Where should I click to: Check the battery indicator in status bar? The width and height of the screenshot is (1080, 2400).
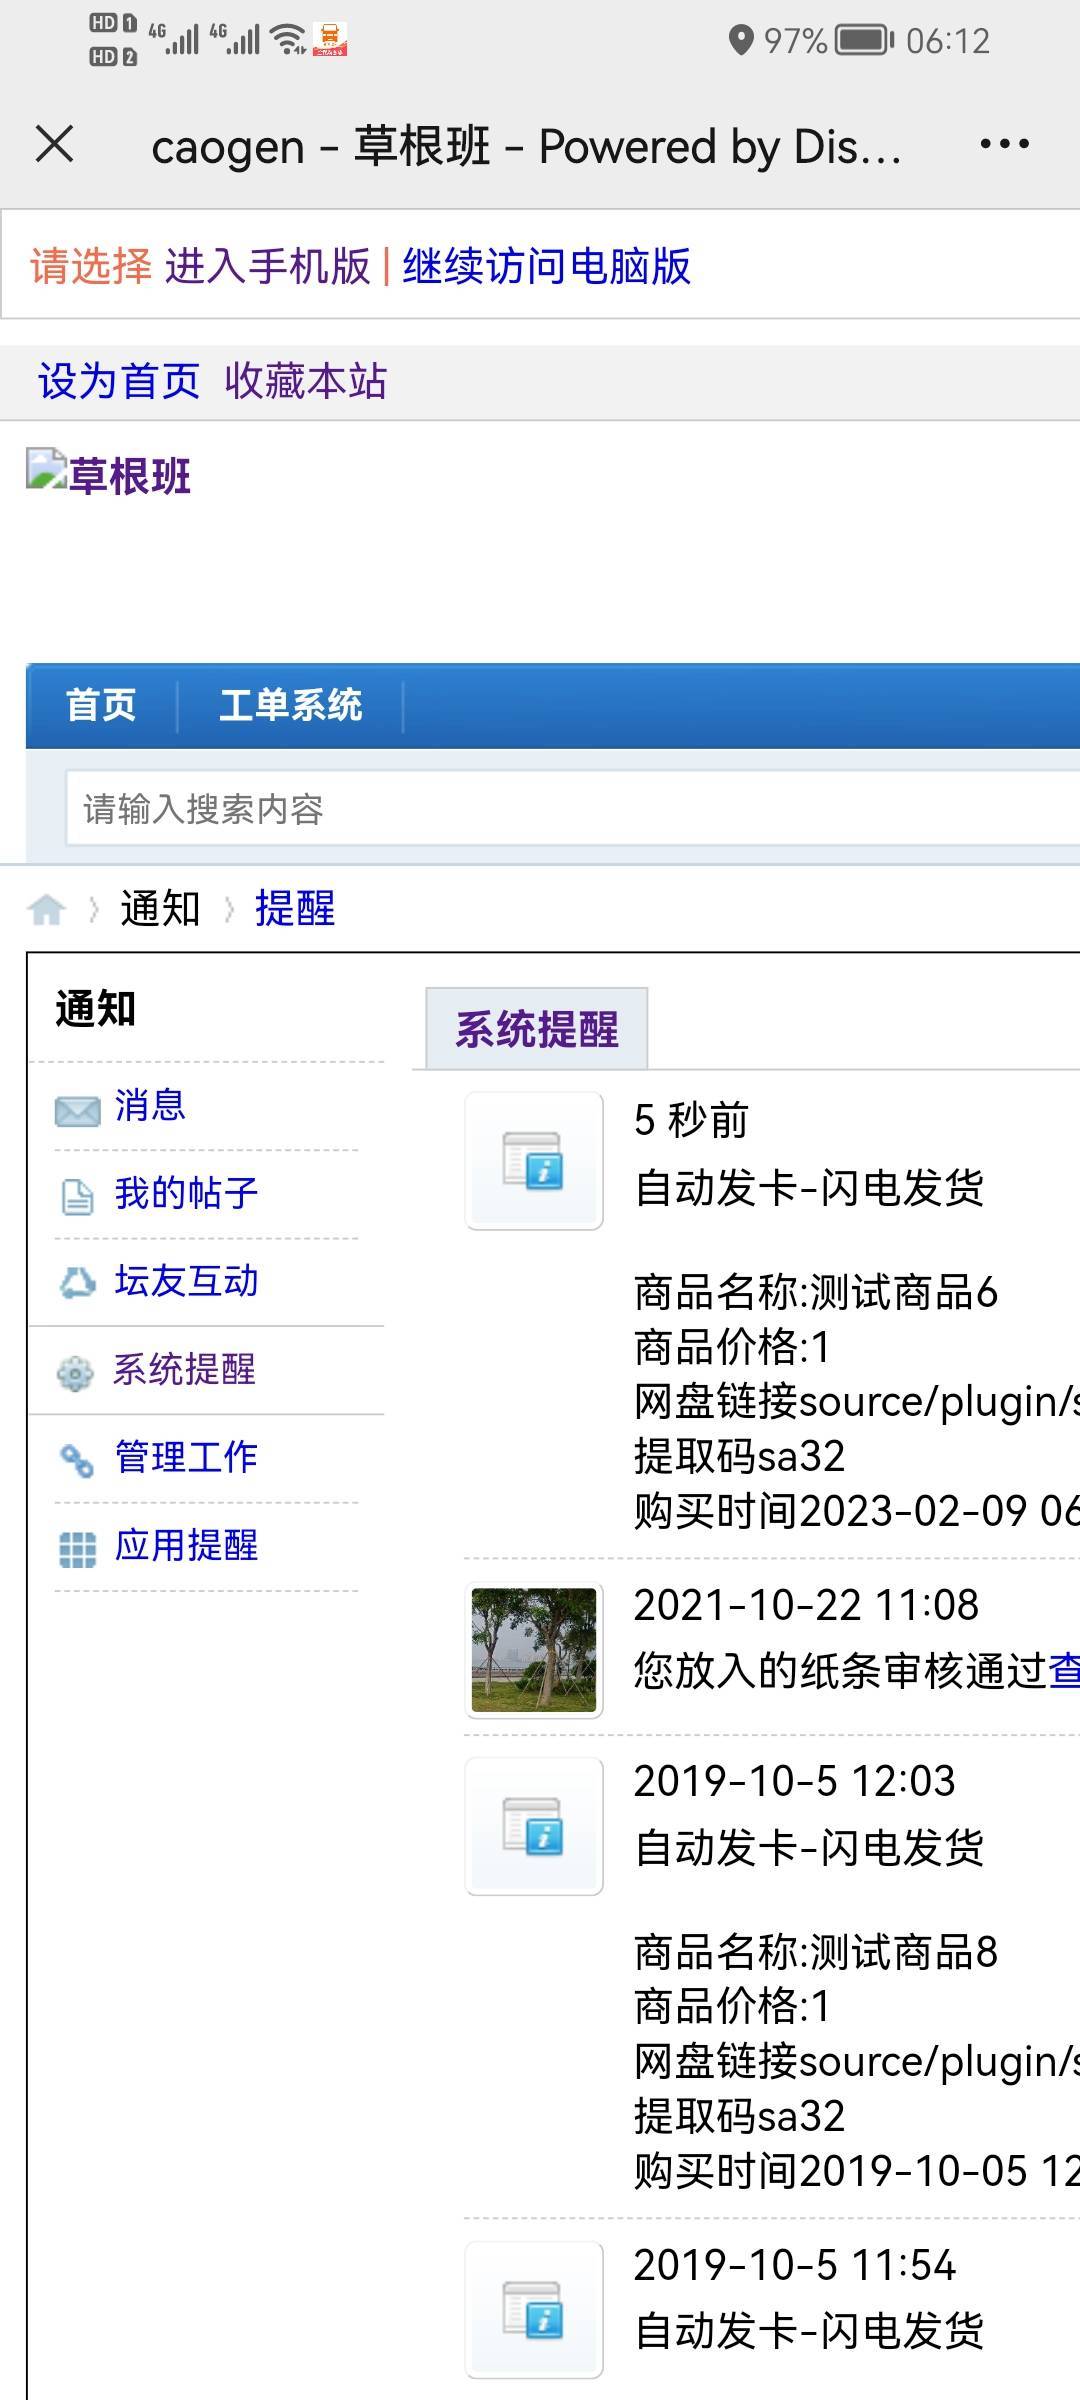pos(865,40)
